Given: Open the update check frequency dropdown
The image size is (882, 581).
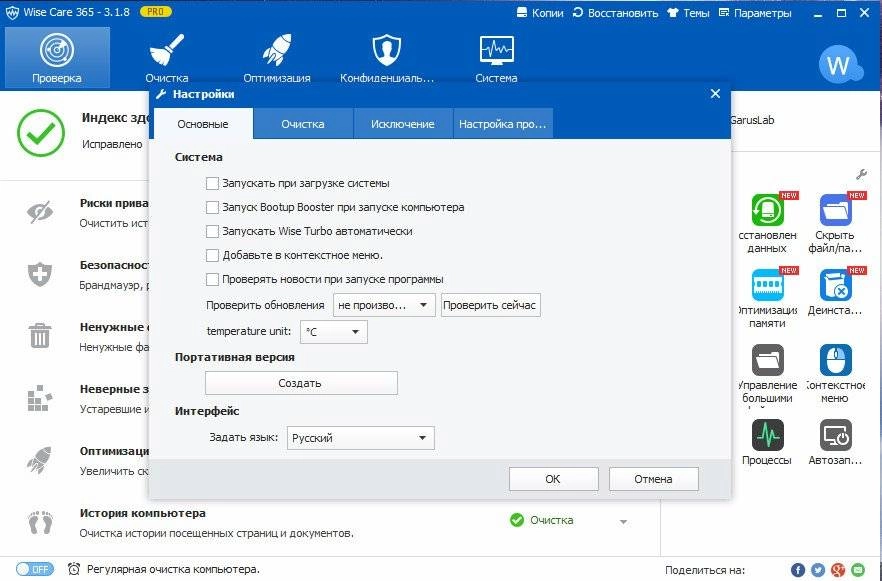Looking at the screenshot, I should (384, 305).
